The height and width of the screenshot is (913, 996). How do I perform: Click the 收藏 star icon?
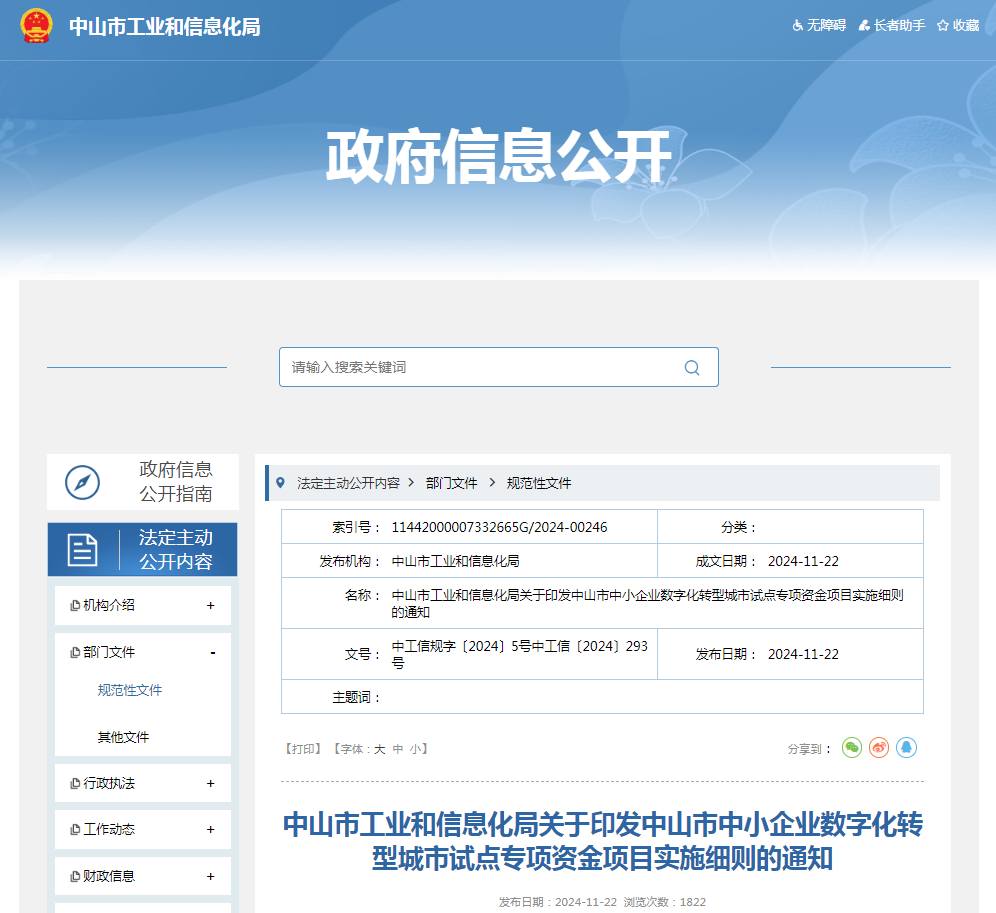(x=942, y=26)
